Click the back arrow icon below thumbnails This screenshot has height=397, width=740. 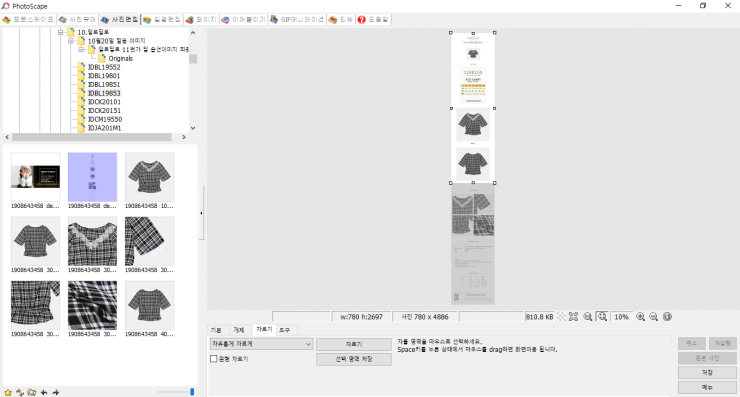coord(44,392)
